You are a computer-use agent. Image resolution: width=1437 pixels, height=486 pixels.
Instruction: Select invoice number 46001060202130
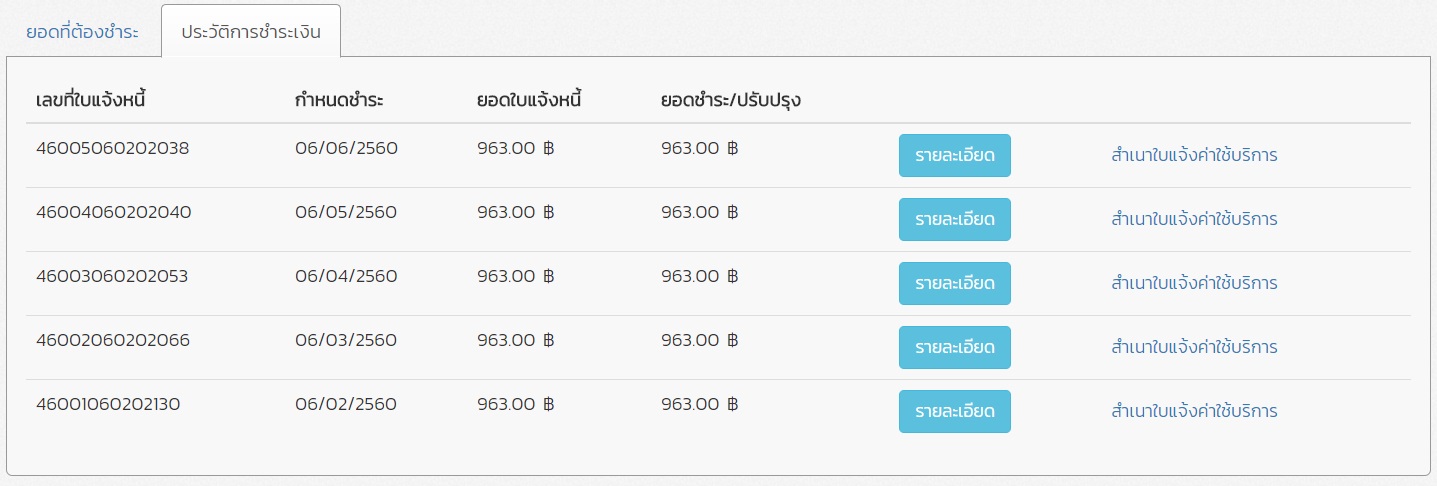(x=108, y=404)
